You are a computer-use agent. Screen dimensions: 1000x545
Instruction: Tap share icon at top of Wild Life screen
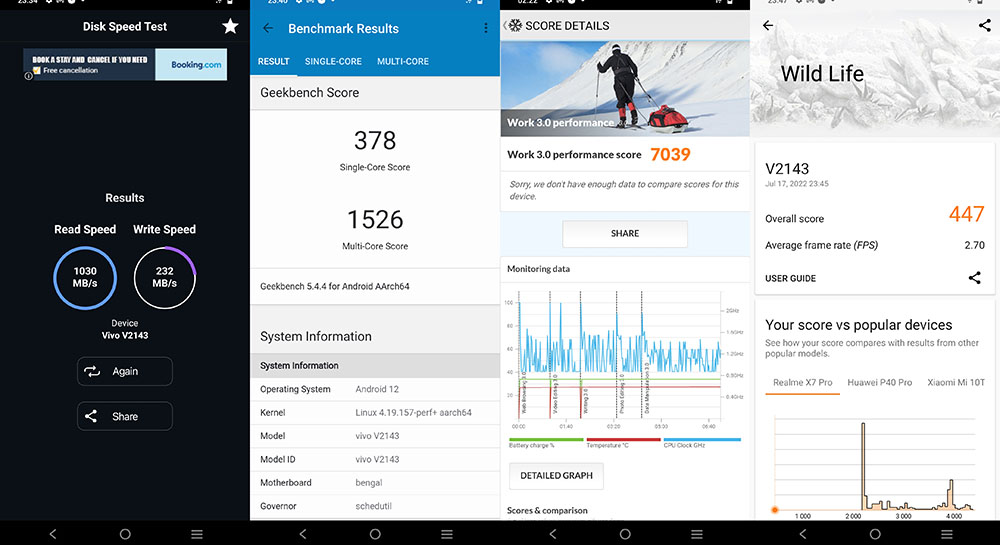click(x=984, y=25)
